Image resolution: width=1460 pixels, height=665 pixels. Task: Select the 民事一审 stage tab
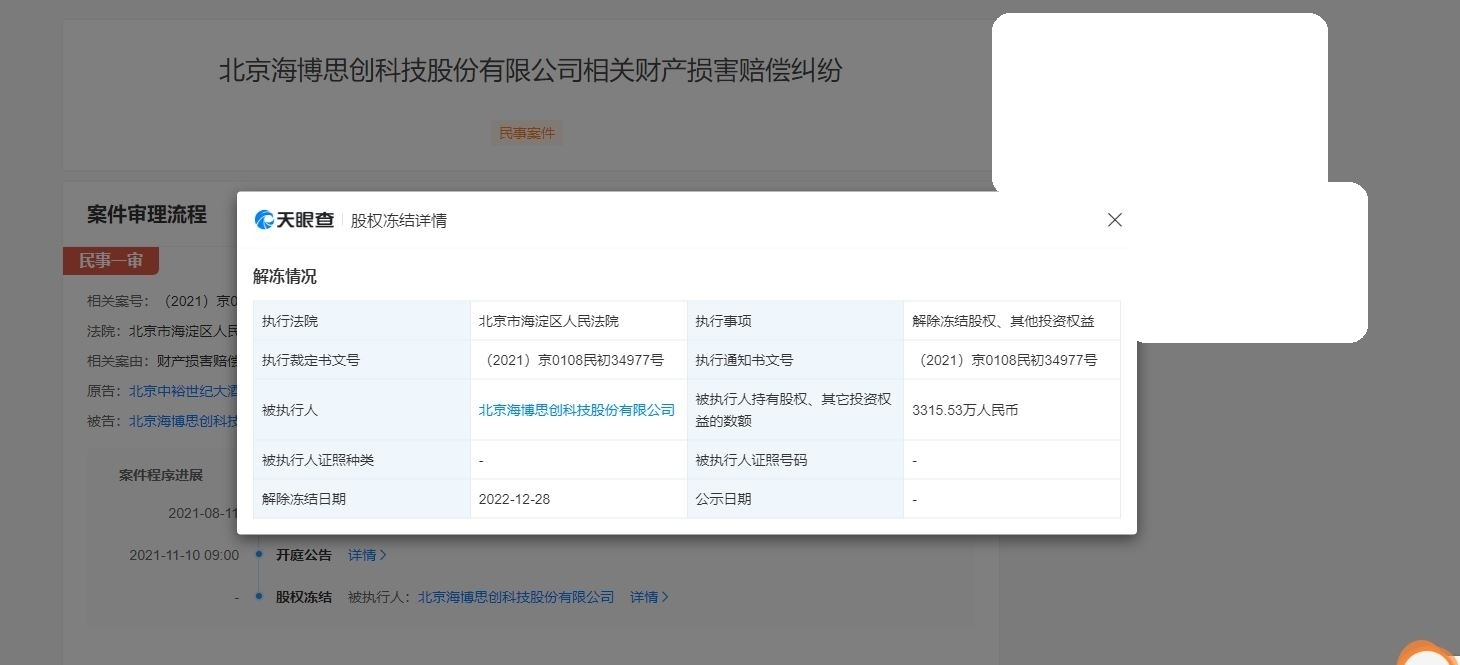pos(111,261)
